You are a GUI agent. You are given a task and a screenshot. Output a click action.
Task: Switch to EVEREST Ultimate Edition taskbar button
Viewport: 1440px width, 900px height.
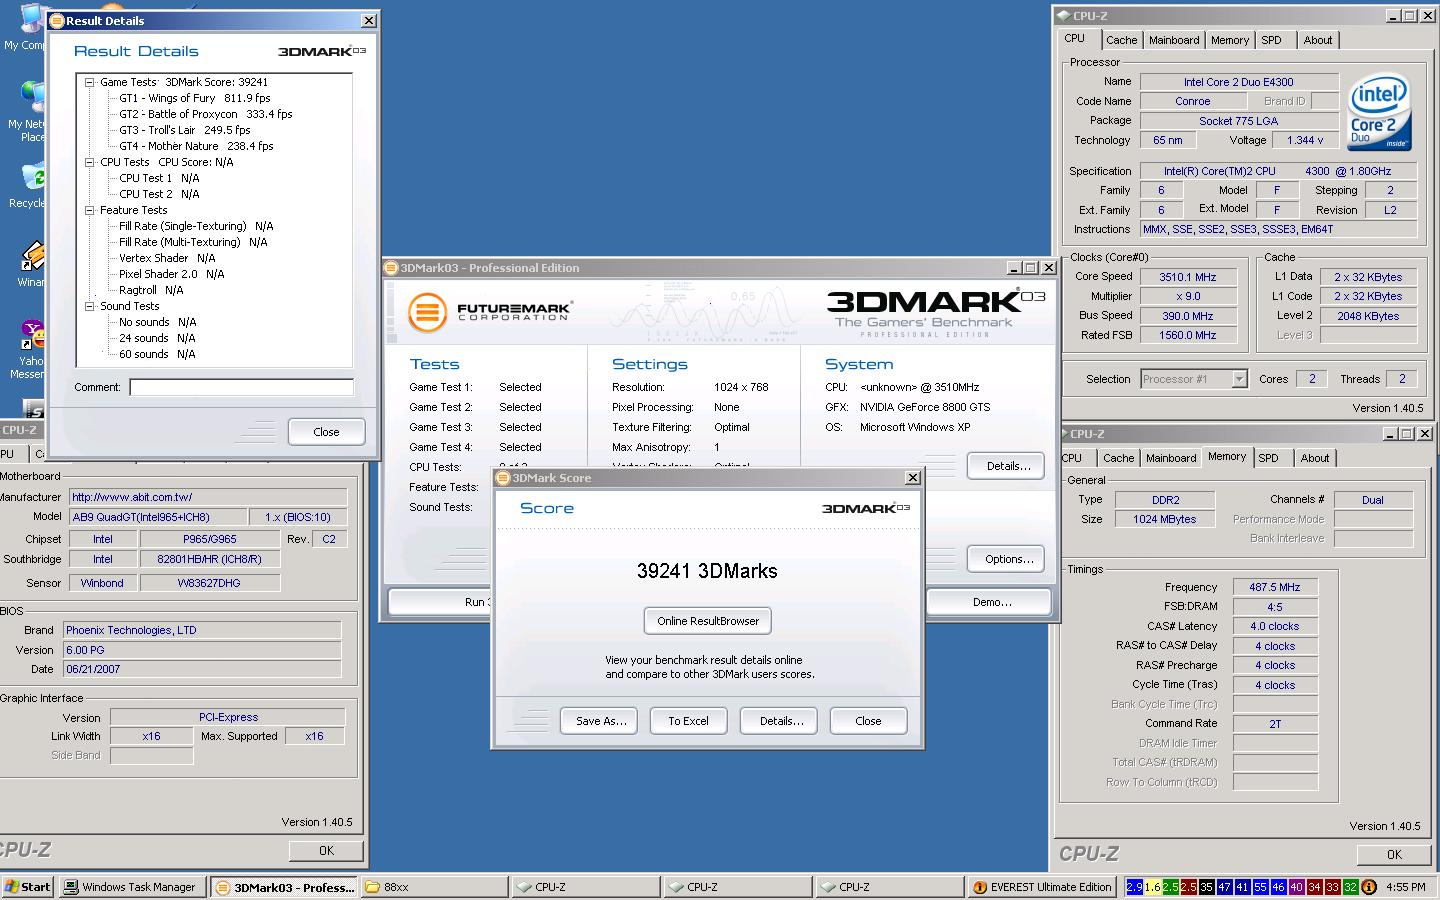tap(1041, 887)
